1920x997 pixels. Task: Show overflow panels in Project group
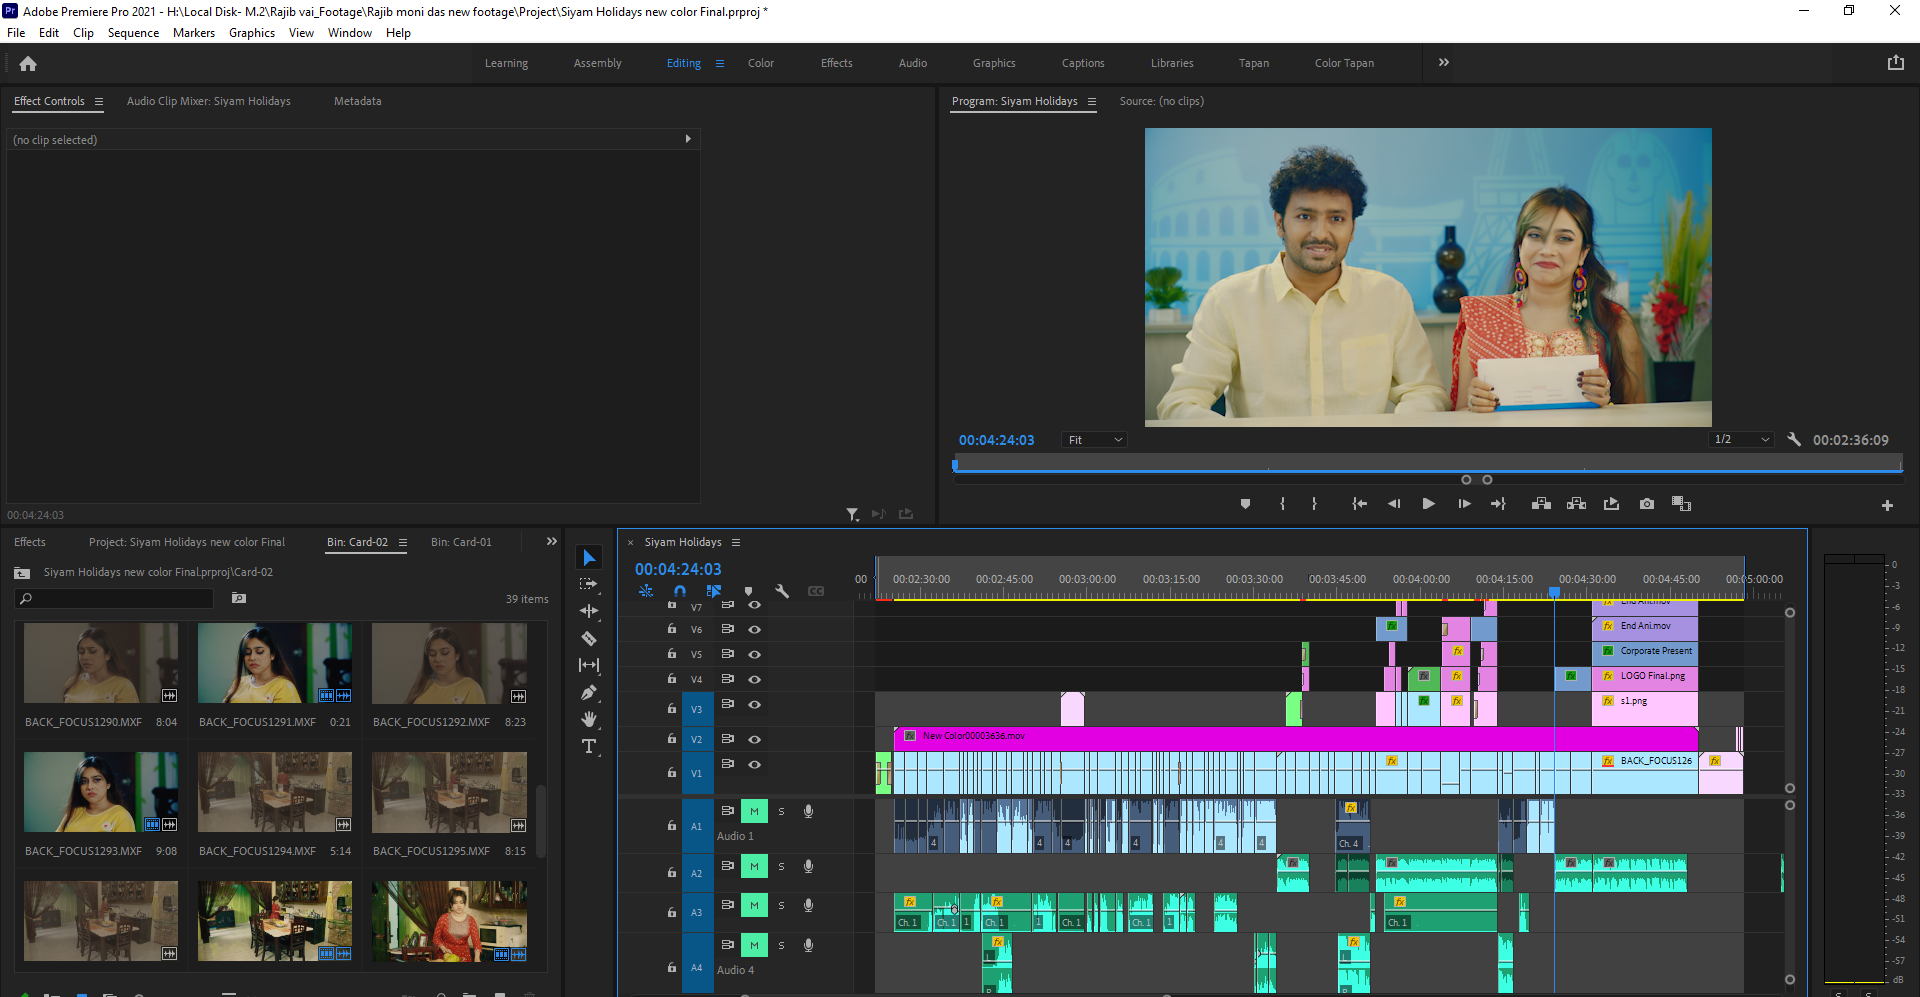[551, 541]
